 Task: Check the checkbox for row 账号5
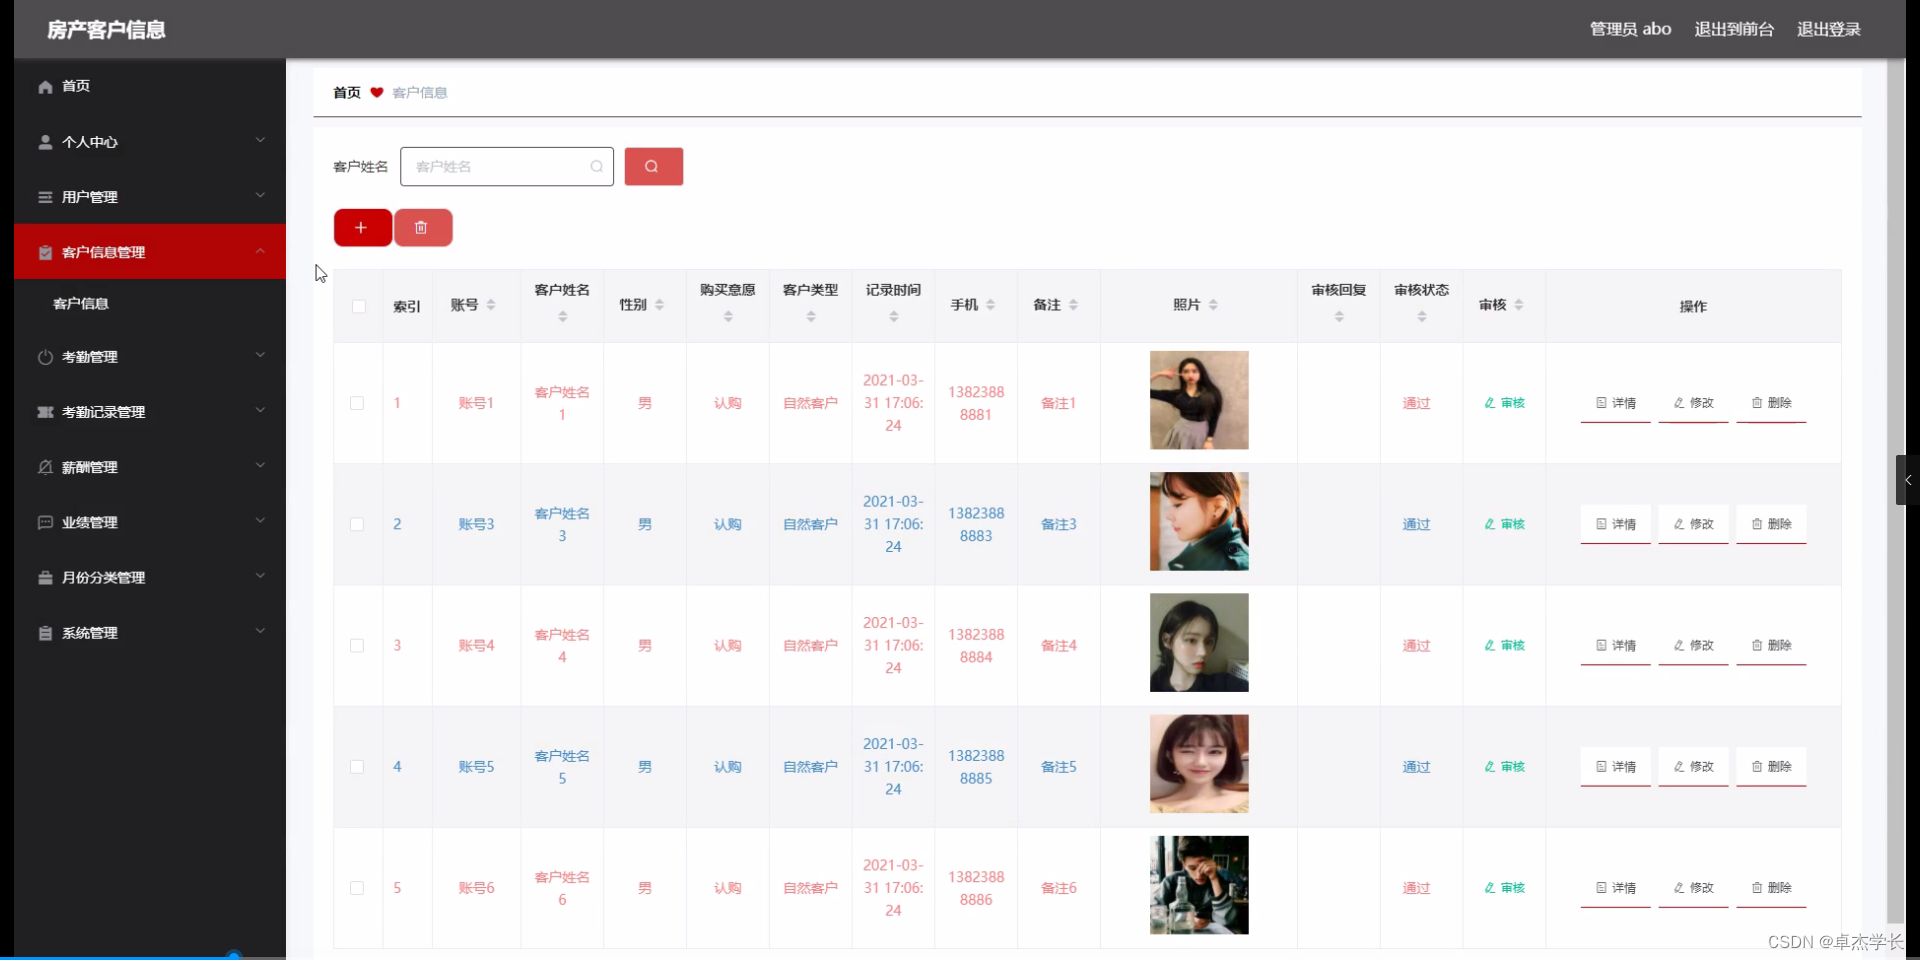click(357, 767)
